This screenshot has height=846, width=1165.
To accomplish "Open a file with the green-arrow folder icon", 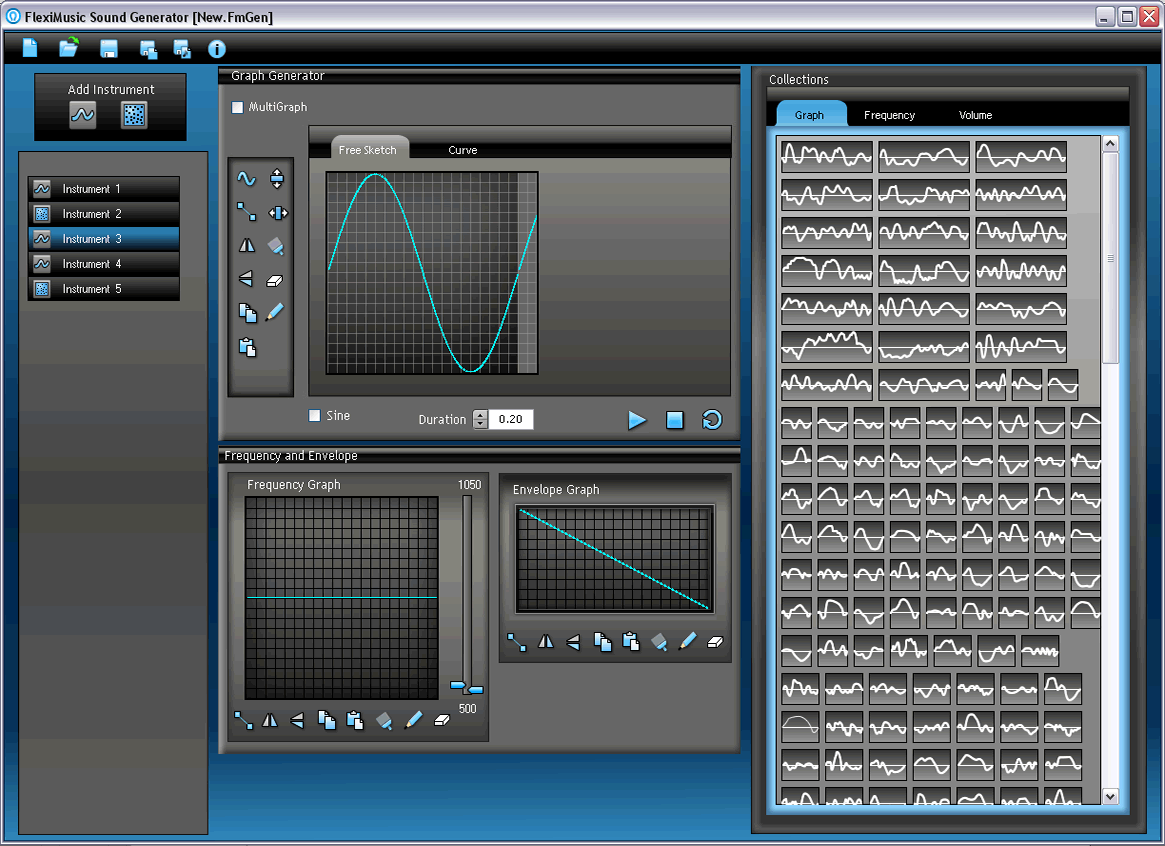I will 68,48.
